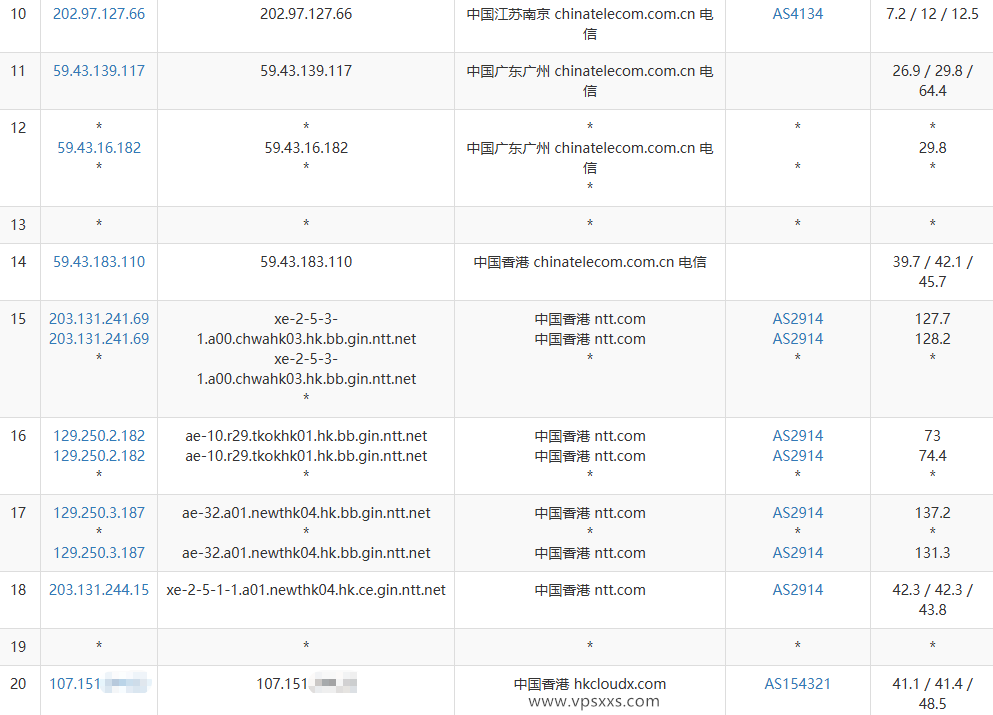Screen dimensions: 993x715
Task: Open the lower 129.250.2.182 link in hop 16
Action: pyautogui.click(x=99, y=456)
